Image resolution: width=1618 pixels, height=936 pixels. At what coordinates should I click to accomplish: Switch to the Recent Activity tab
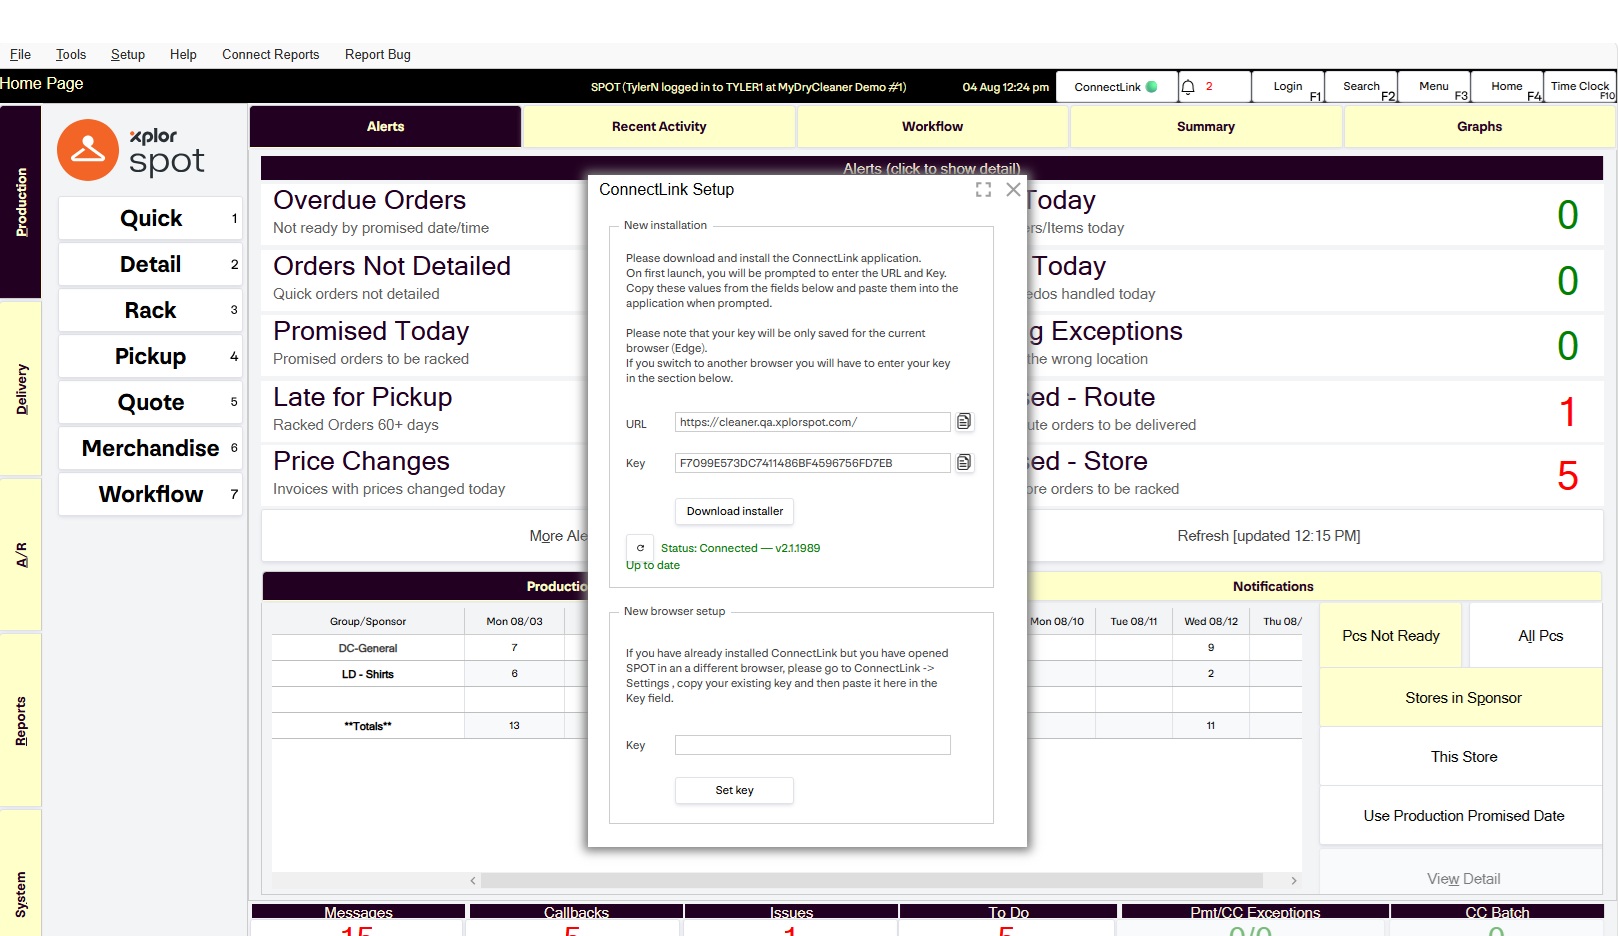point(659,127)
